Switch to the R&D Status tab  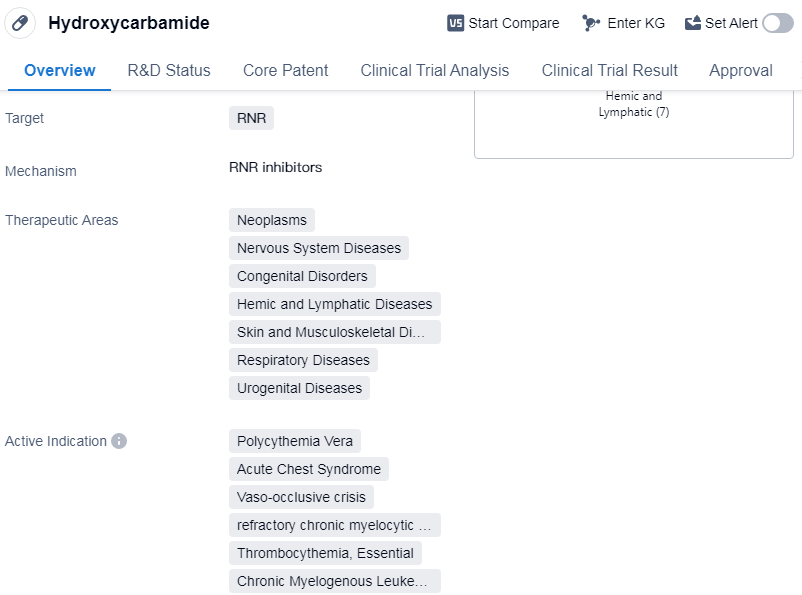click(169, 70)
